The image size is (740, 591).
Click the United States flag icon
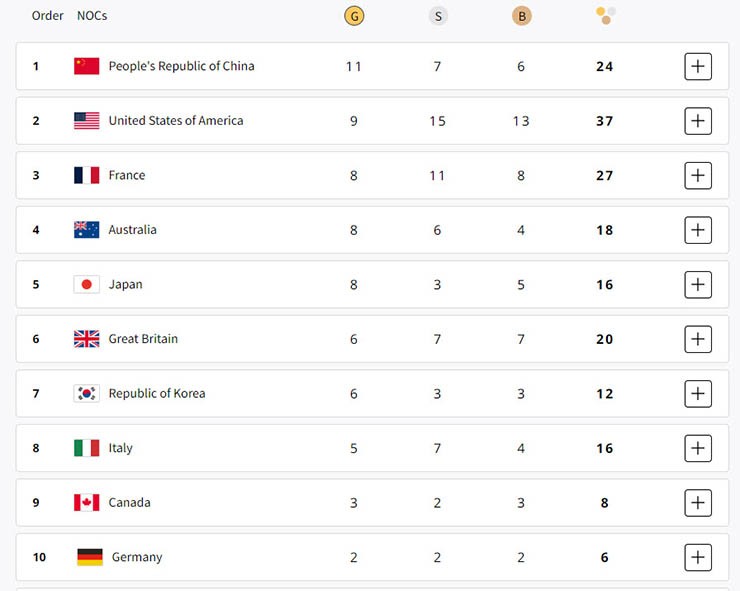coord(87,121)
